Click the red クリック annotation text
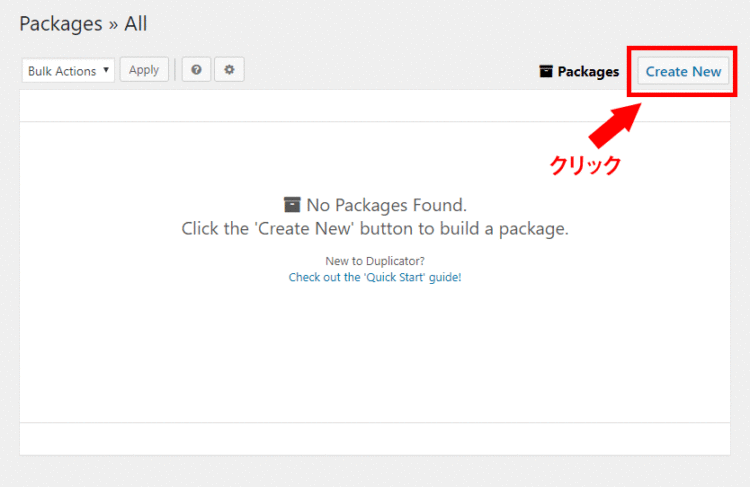 [585, 165]
